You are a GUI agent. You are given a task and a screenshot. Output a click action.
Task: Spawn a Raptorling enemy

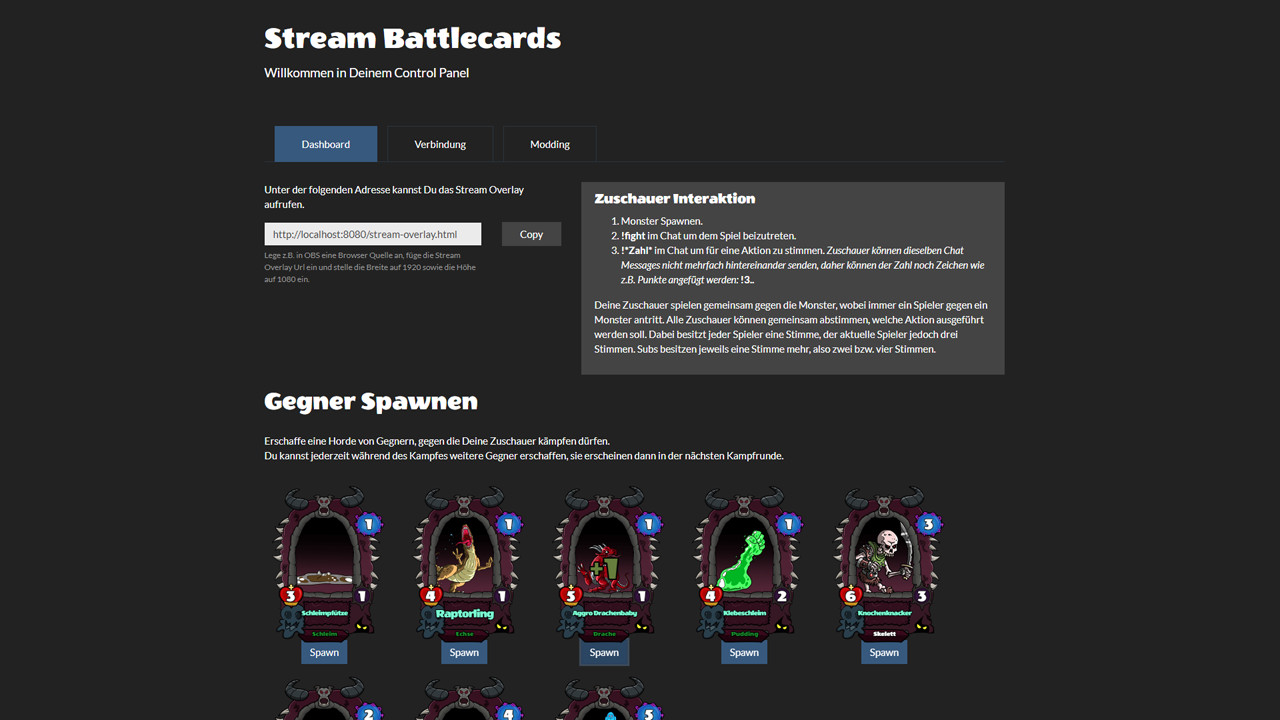[464, 652]
